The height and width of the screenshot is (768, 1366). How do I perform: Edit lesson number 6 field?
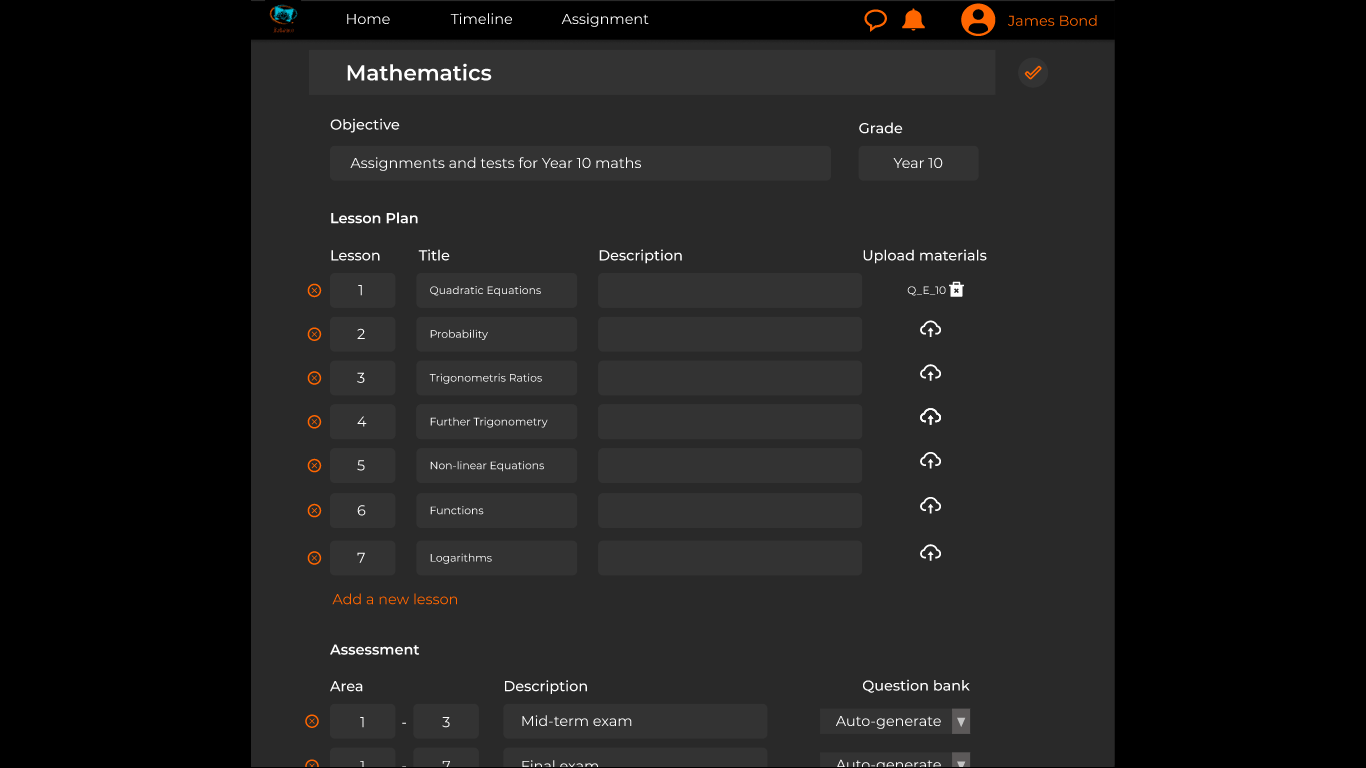(x=362, y=510)
